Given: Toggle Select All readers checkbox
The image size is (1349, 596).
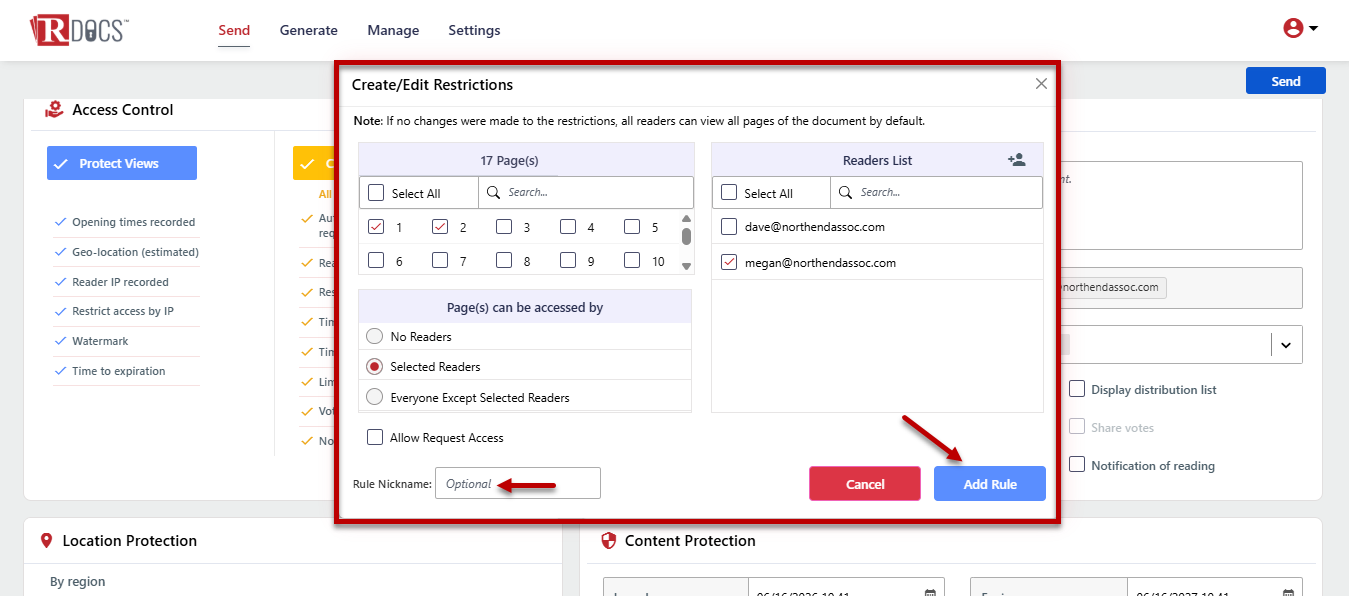Looking at the screenshot, I should [x=729, y=193].
